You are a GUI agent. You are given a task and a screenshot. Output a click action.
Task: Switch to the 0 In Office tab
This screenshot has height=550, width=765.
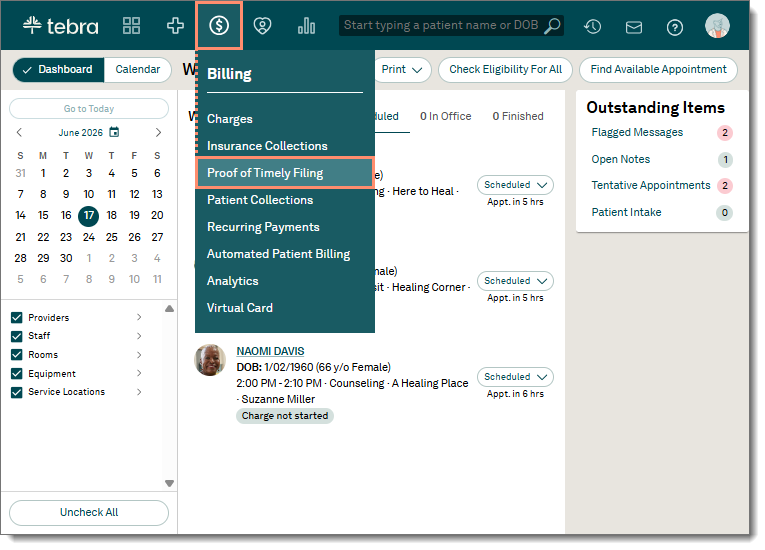pos(445,117)
